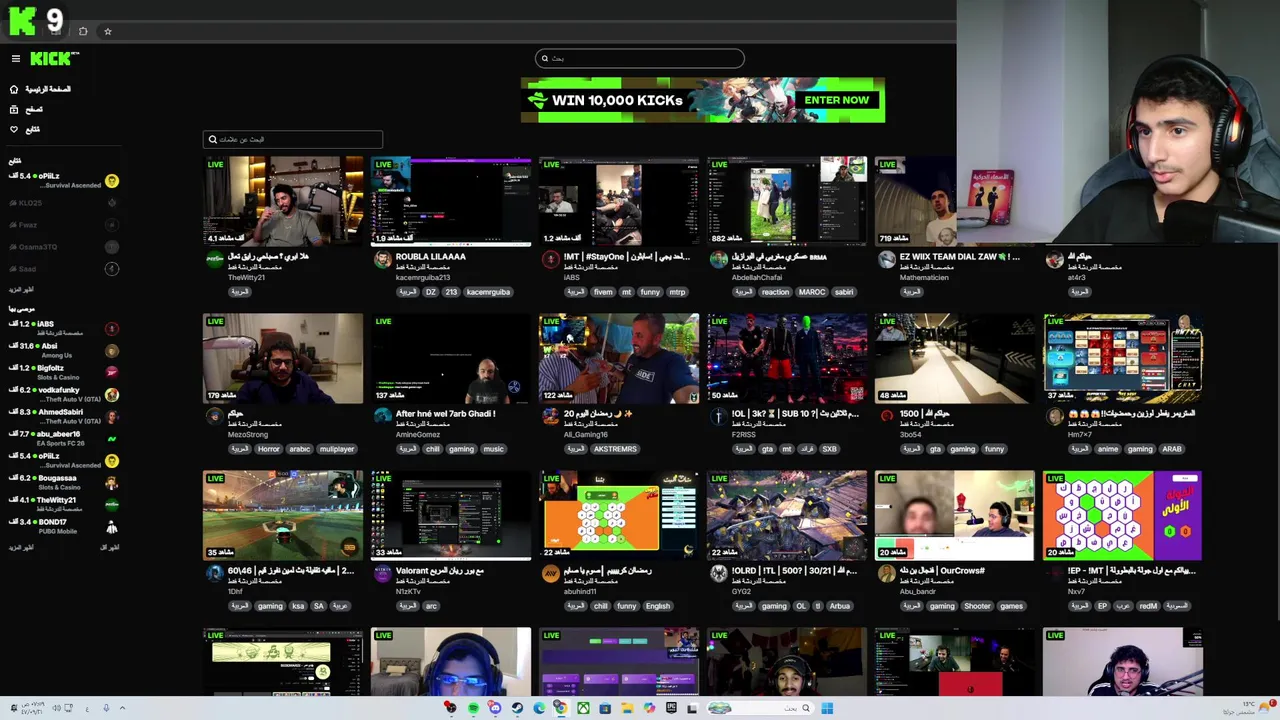Image resolution: width=1280 pixels, height=720 pixels.
Task: Select the Horror tag under MezoStrong
Action: 270,449
